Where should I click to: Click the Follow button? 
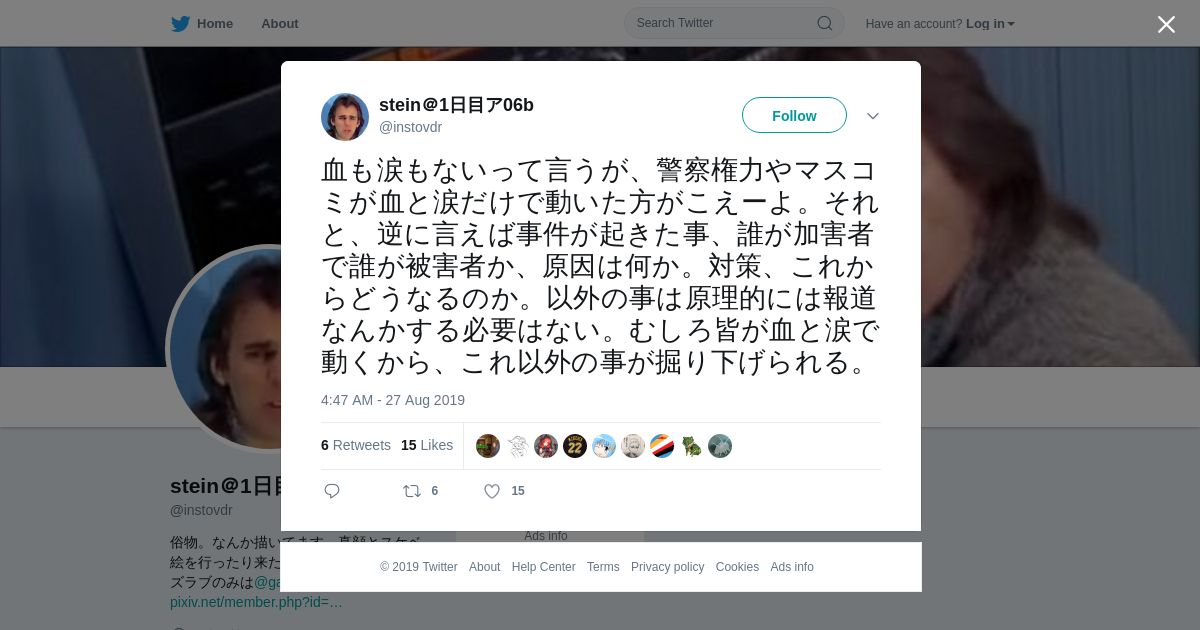coord(794,115)
